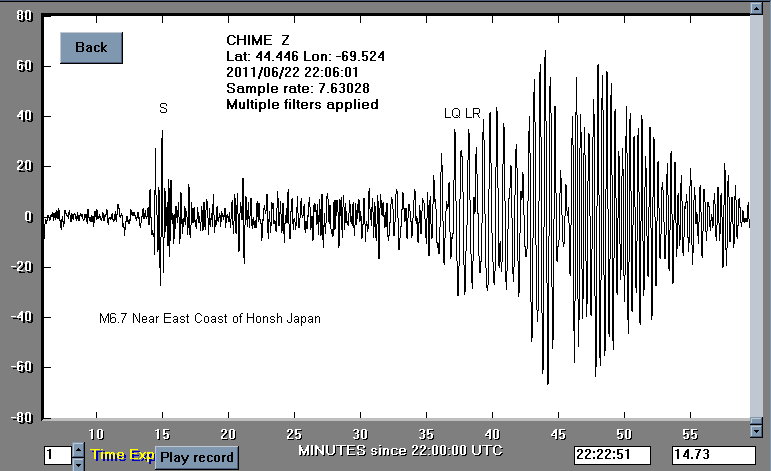Click the Back button
This screenshot has width=771, height=471.
(x=91, y=47)
